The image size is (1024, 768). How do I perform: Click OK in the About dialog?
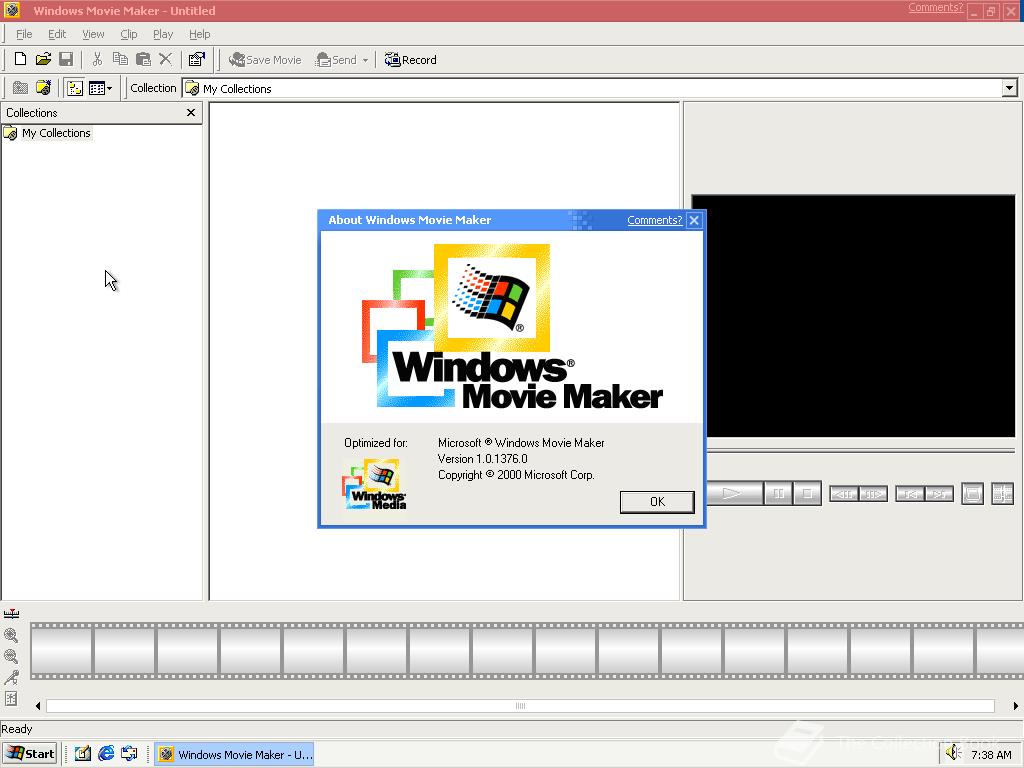pos(657,502)
